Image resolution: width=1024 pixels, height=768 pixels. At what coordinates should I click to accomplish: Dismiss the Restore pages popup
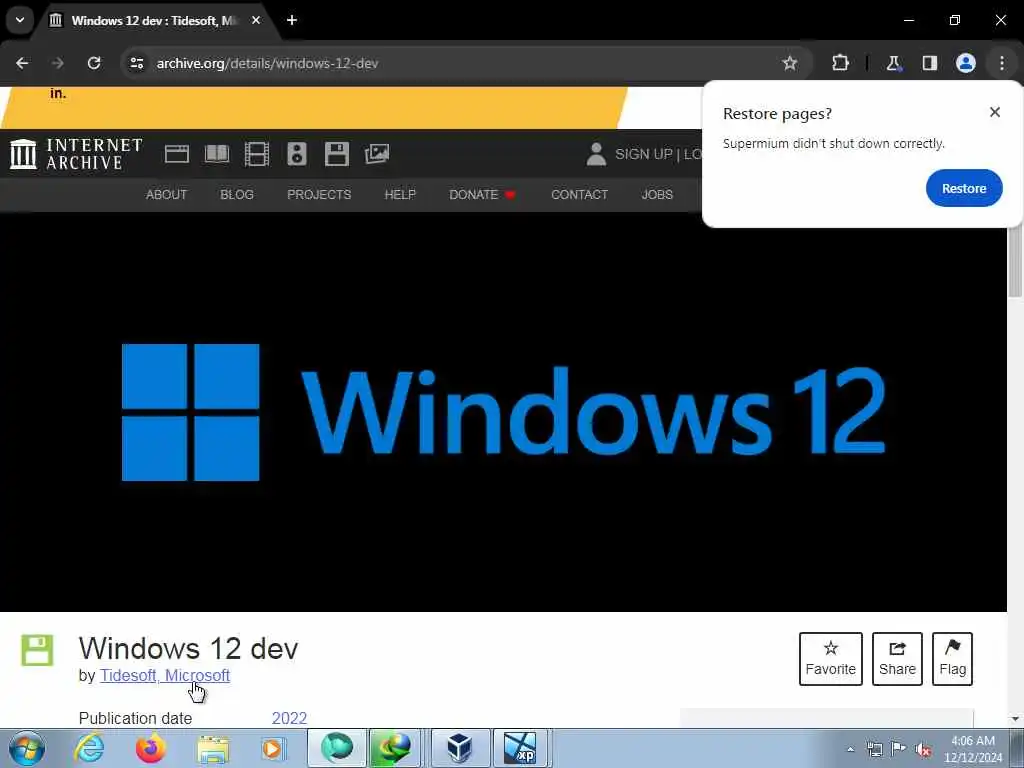coord(995,112)
